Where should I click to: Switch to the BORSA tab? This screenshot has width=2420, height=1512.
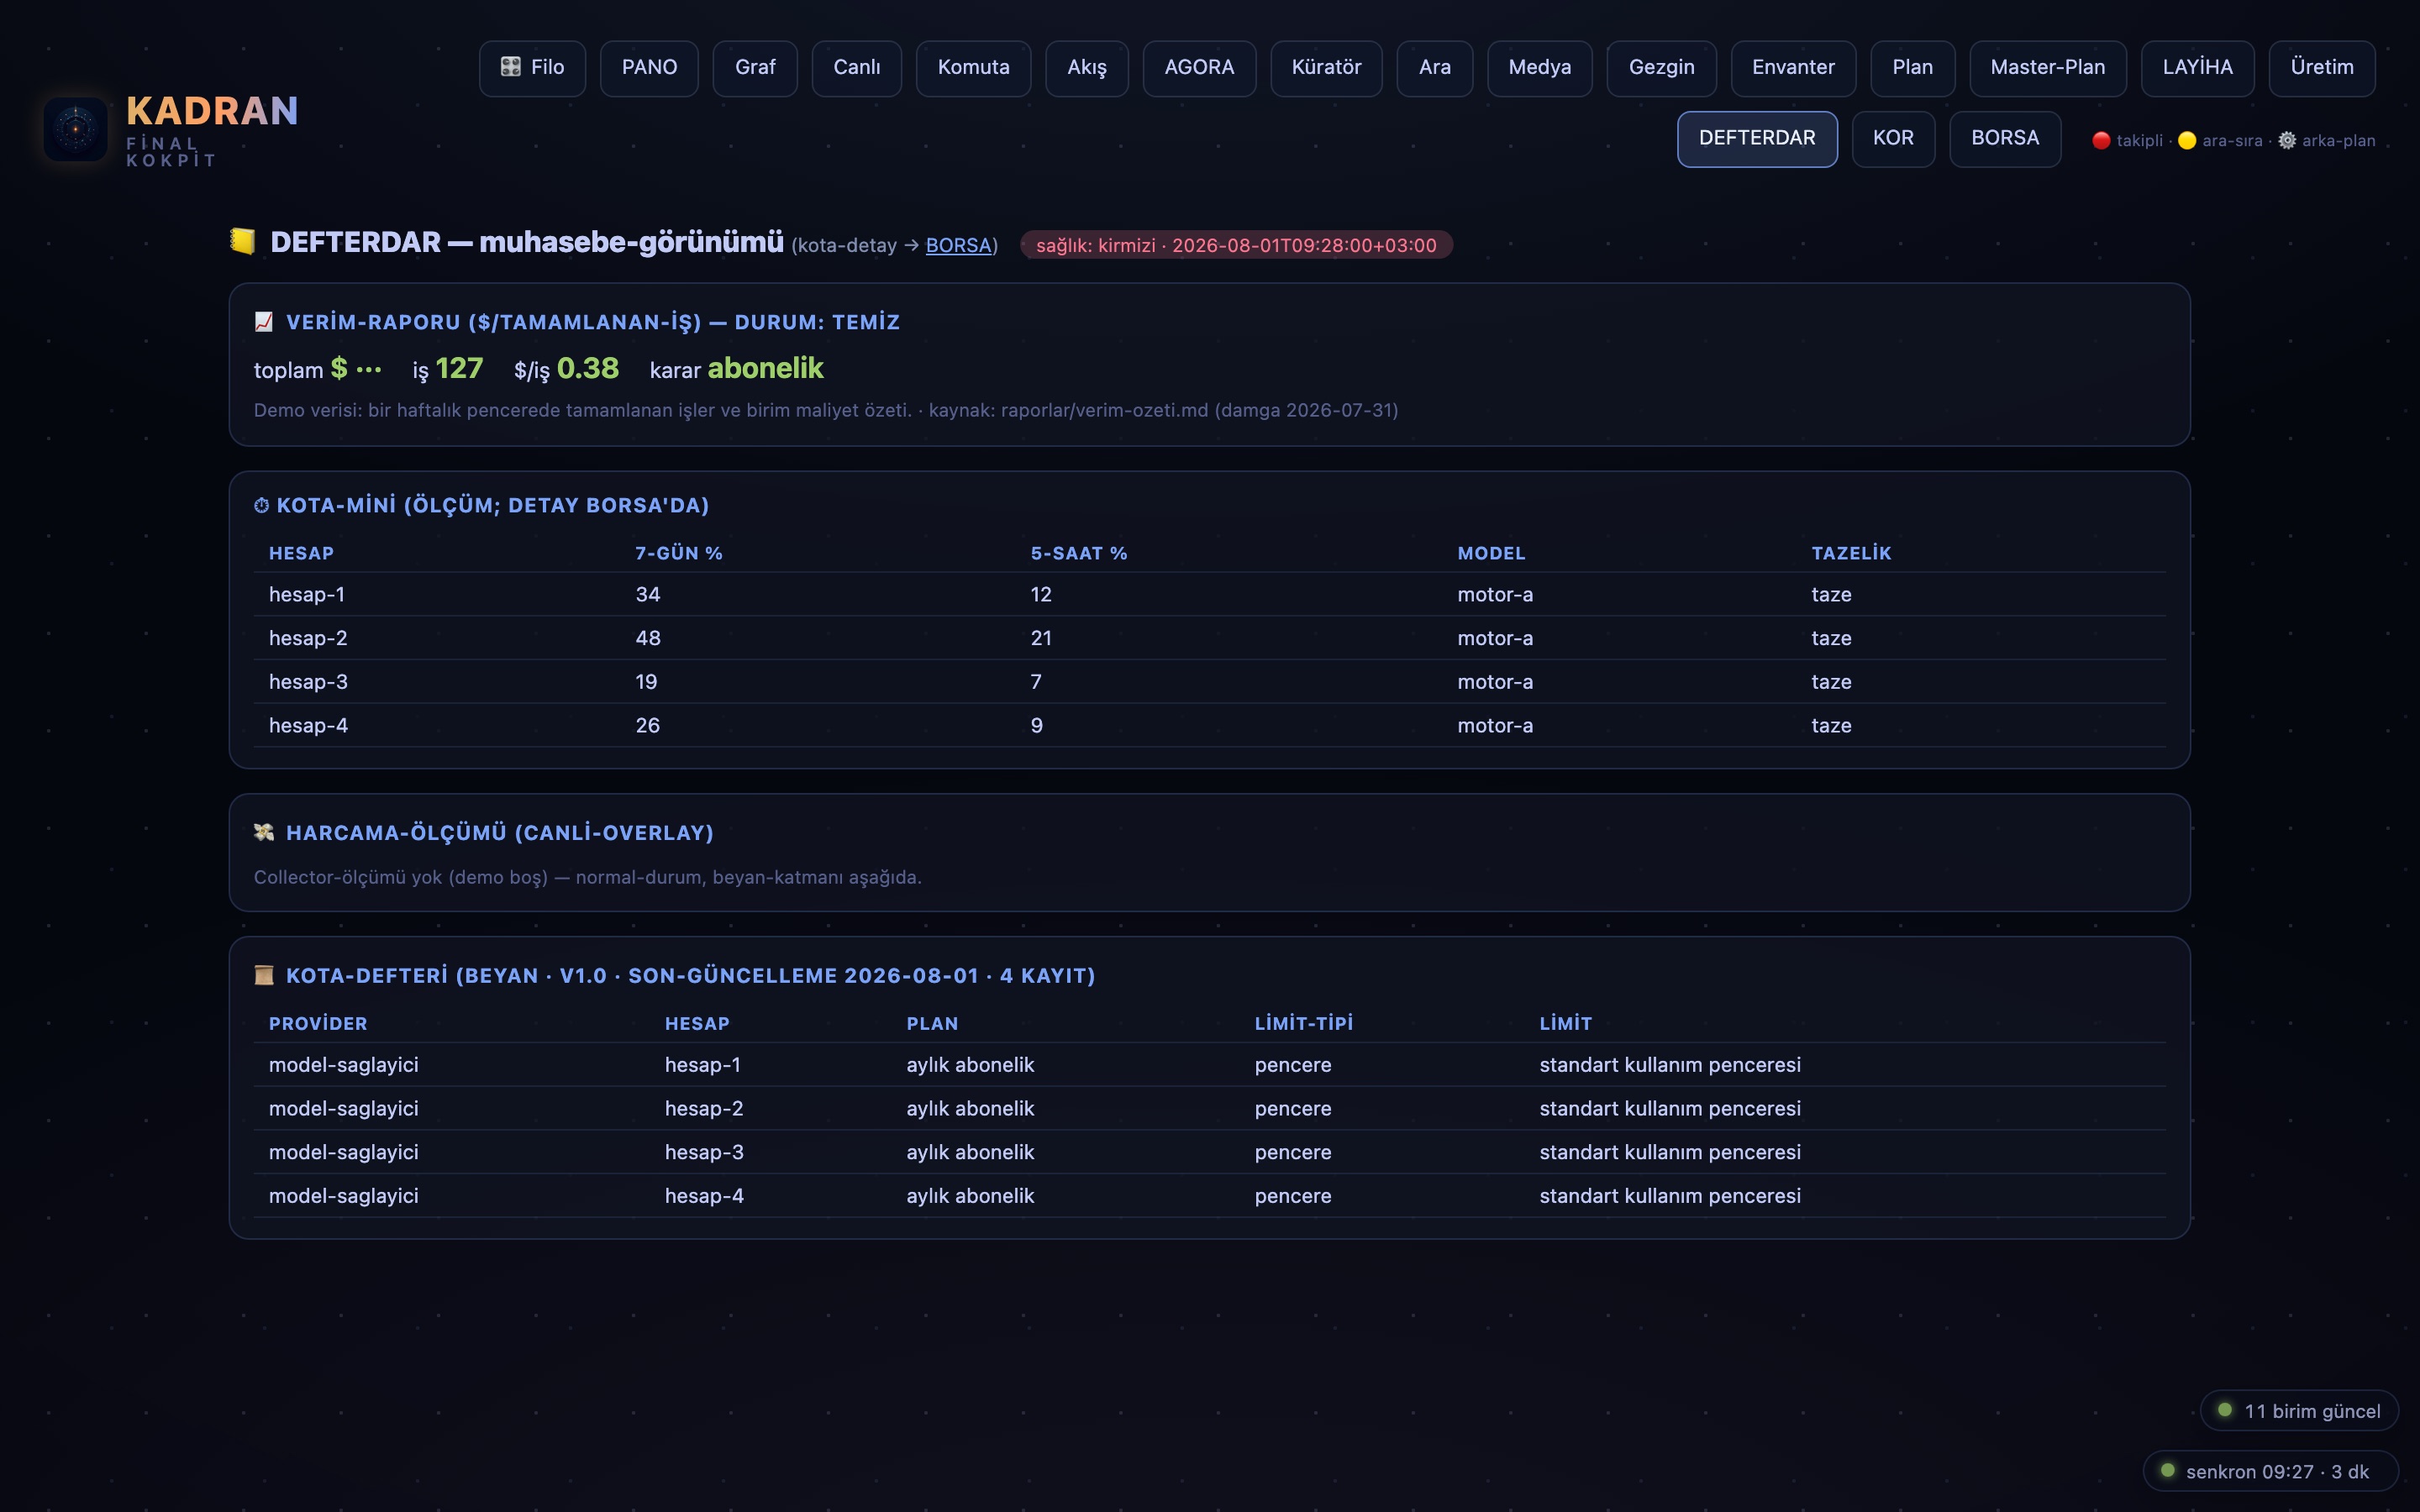click(x=2005, y=139)
